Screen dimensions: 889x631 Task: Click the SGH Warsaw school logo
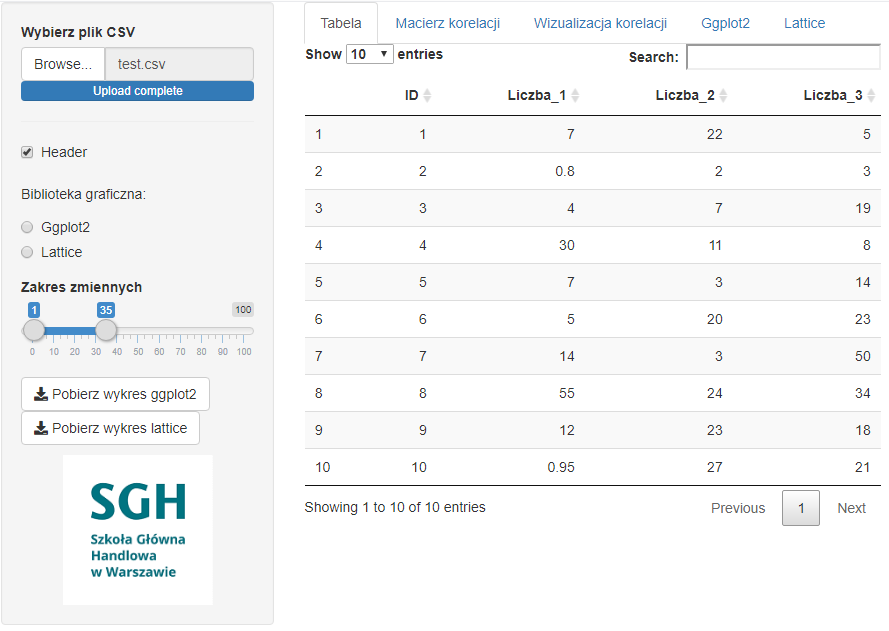138,530
